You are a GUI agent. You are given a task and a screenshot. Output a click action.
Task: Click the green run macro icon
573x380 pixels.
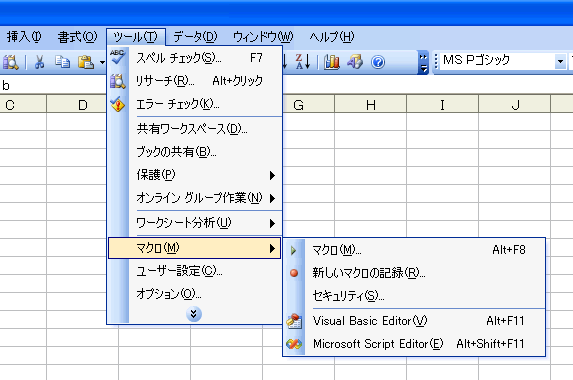pyautogui.click(x=293, y=250)
